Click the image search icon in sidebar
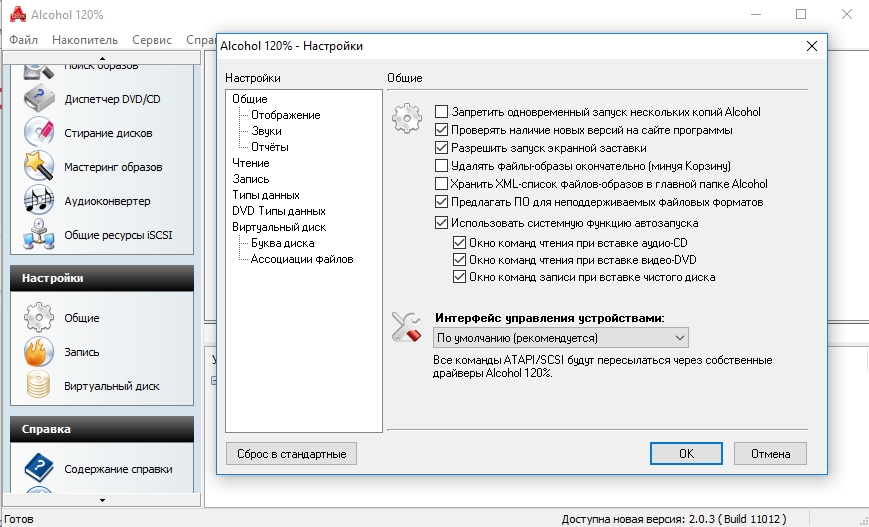 (39, 71)
